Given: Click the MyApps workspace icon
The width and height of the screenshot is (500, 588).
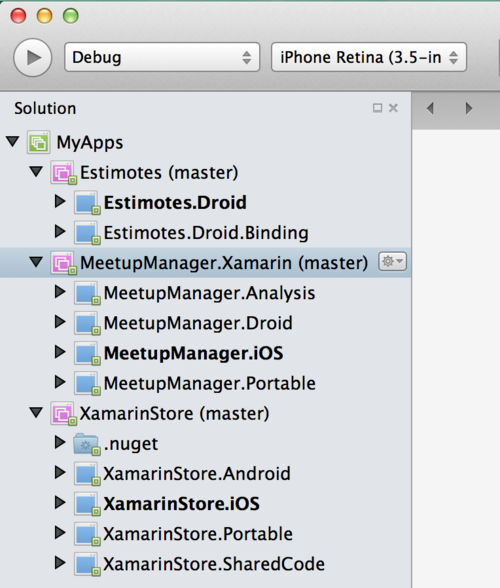Looking at the screenshot, I should pyautogui.click(x=38, y=142).
